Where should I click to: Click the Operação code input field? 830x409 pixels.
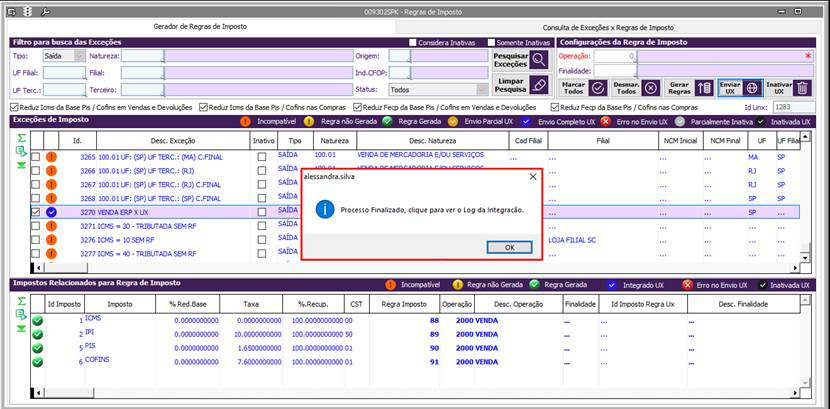pyautogui.click(x=615, y=56)
